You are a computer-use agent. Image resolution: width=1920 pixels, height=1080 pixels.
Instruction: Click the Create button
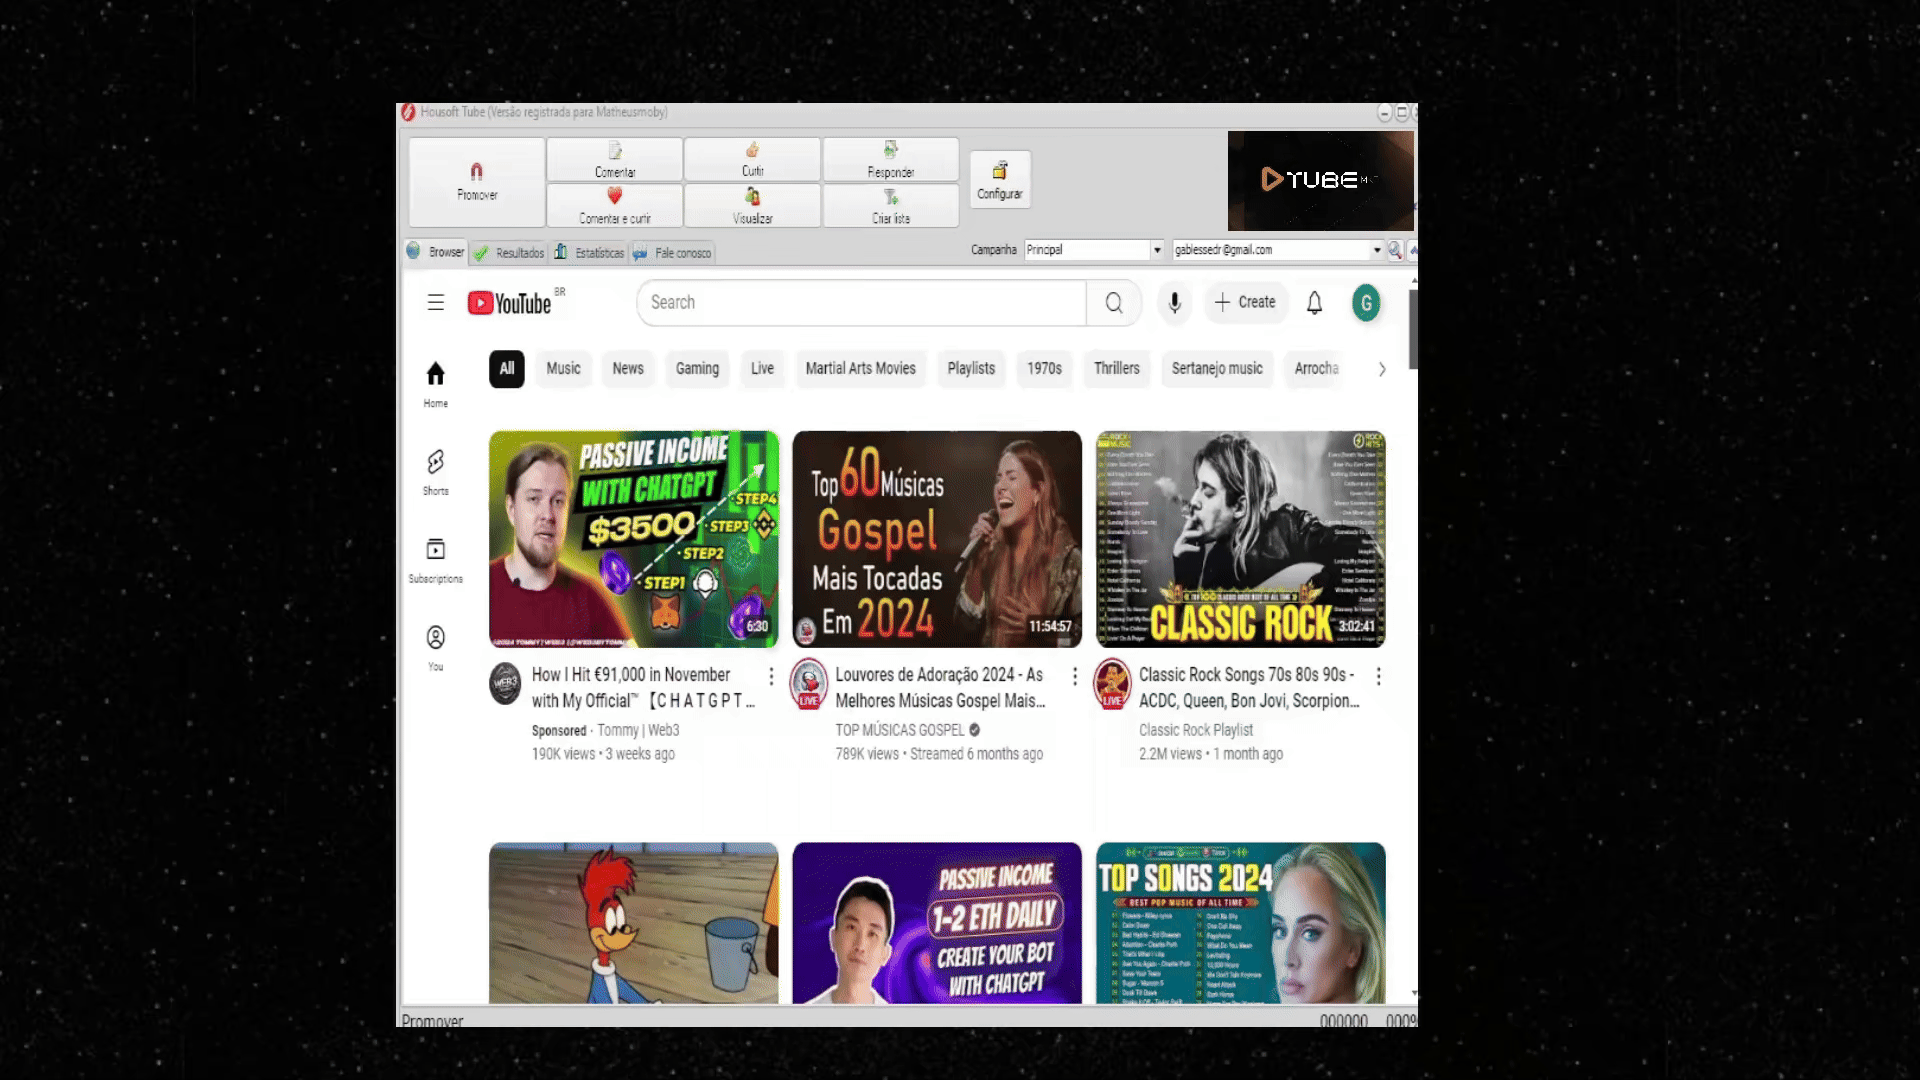coord(1245,302)
